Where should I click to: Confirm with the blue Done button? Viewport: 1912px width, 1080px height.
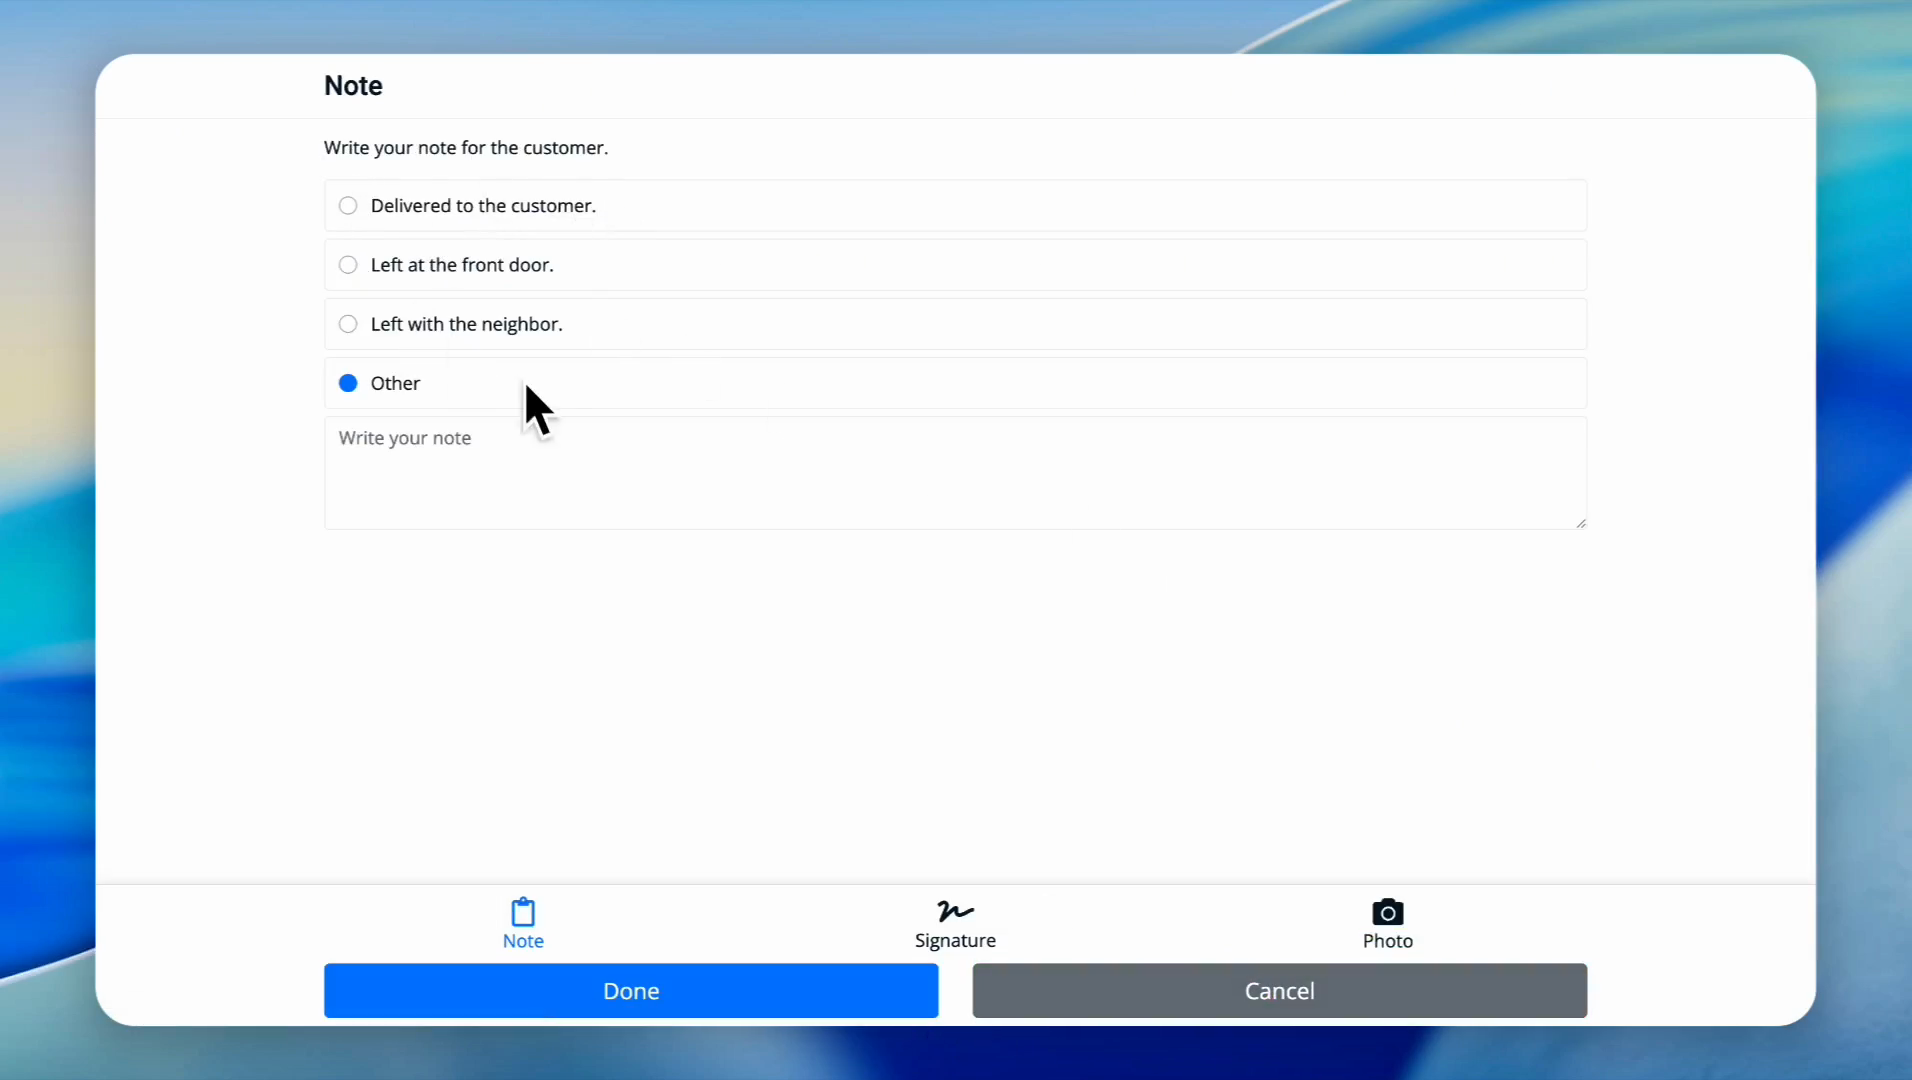point(631,991)
